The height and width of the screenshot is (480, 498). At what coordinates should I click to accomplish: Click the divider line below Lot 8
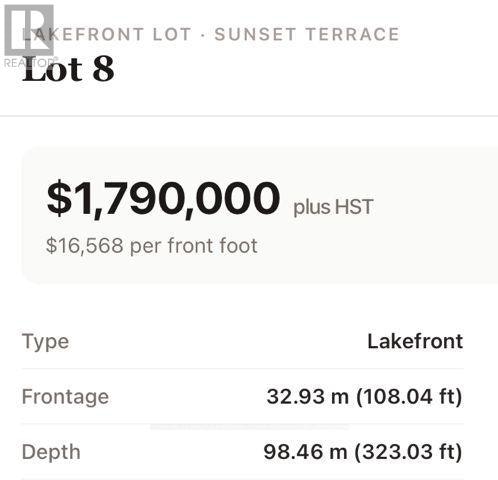pos(249,116)
